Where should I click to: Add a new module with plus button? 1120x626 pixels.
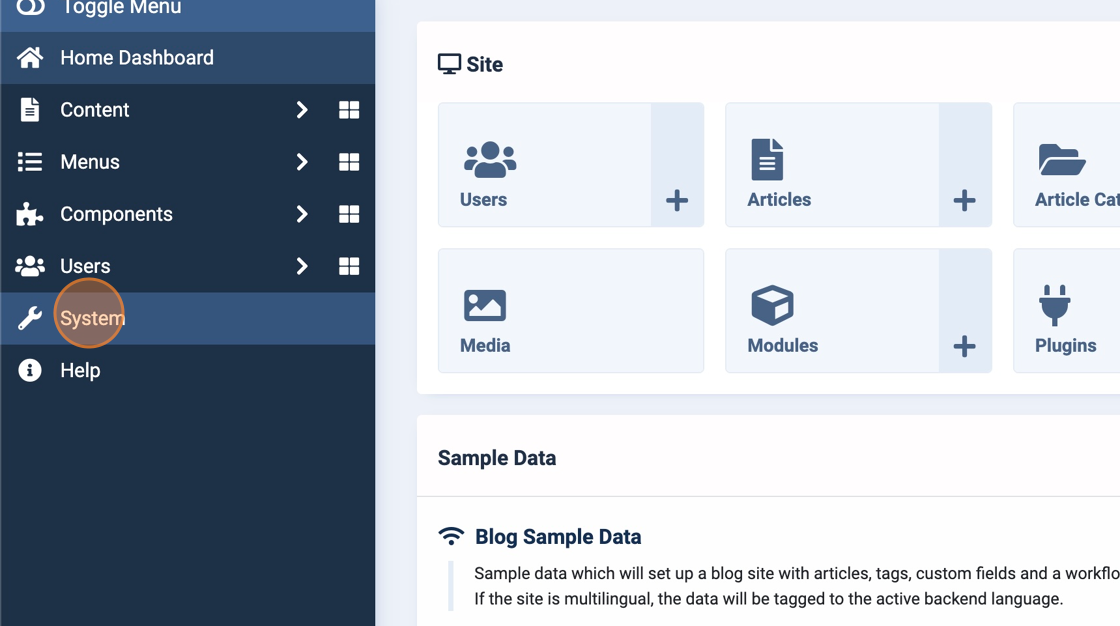tap(964, 346)
